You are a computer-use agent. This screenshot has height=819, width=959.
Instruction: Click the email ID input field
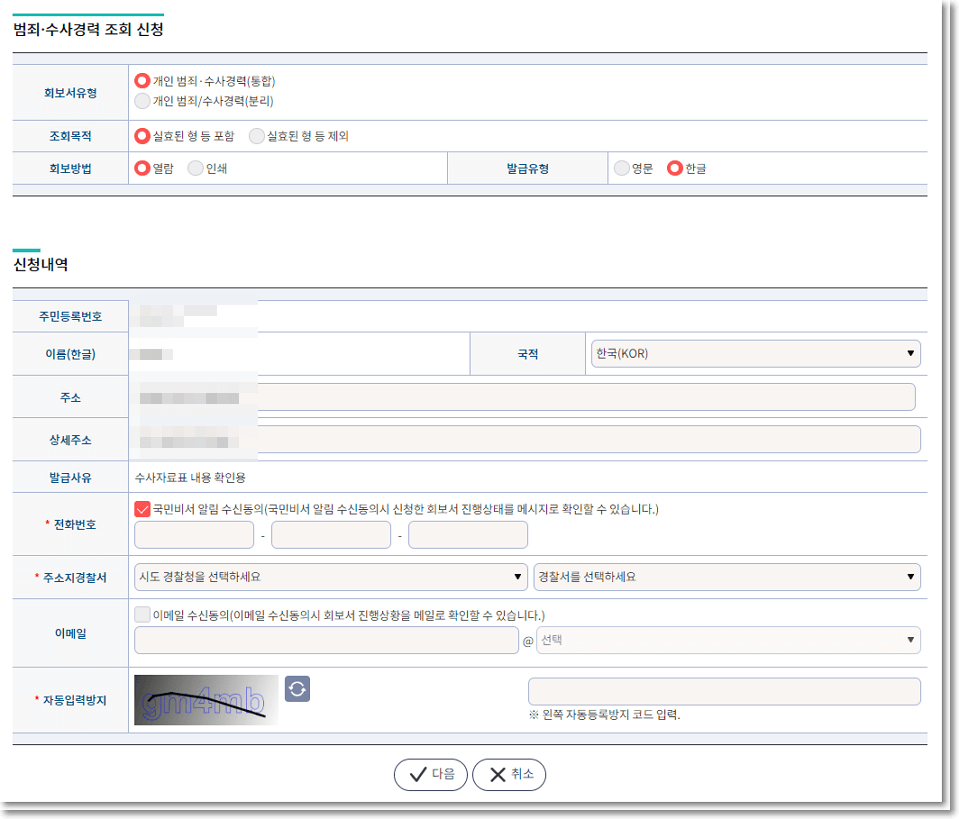(x=326, y=640)
